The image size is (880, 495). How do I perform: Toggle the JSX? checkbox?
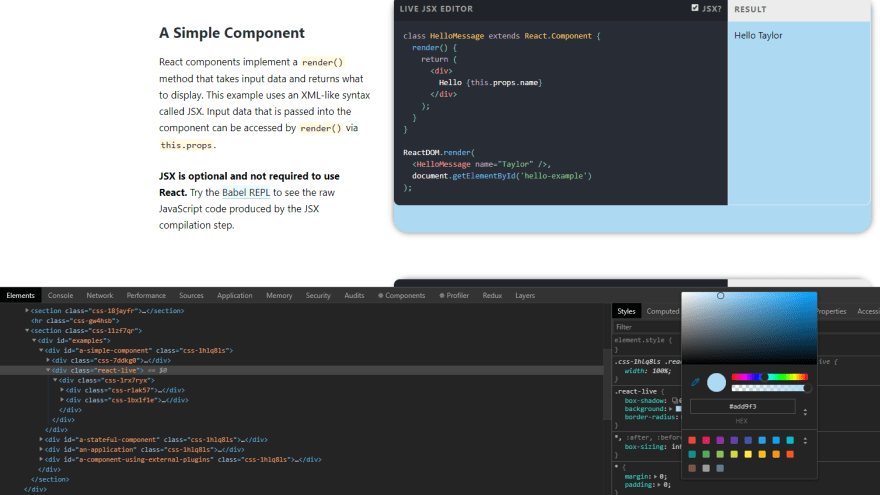click(695, 8)
